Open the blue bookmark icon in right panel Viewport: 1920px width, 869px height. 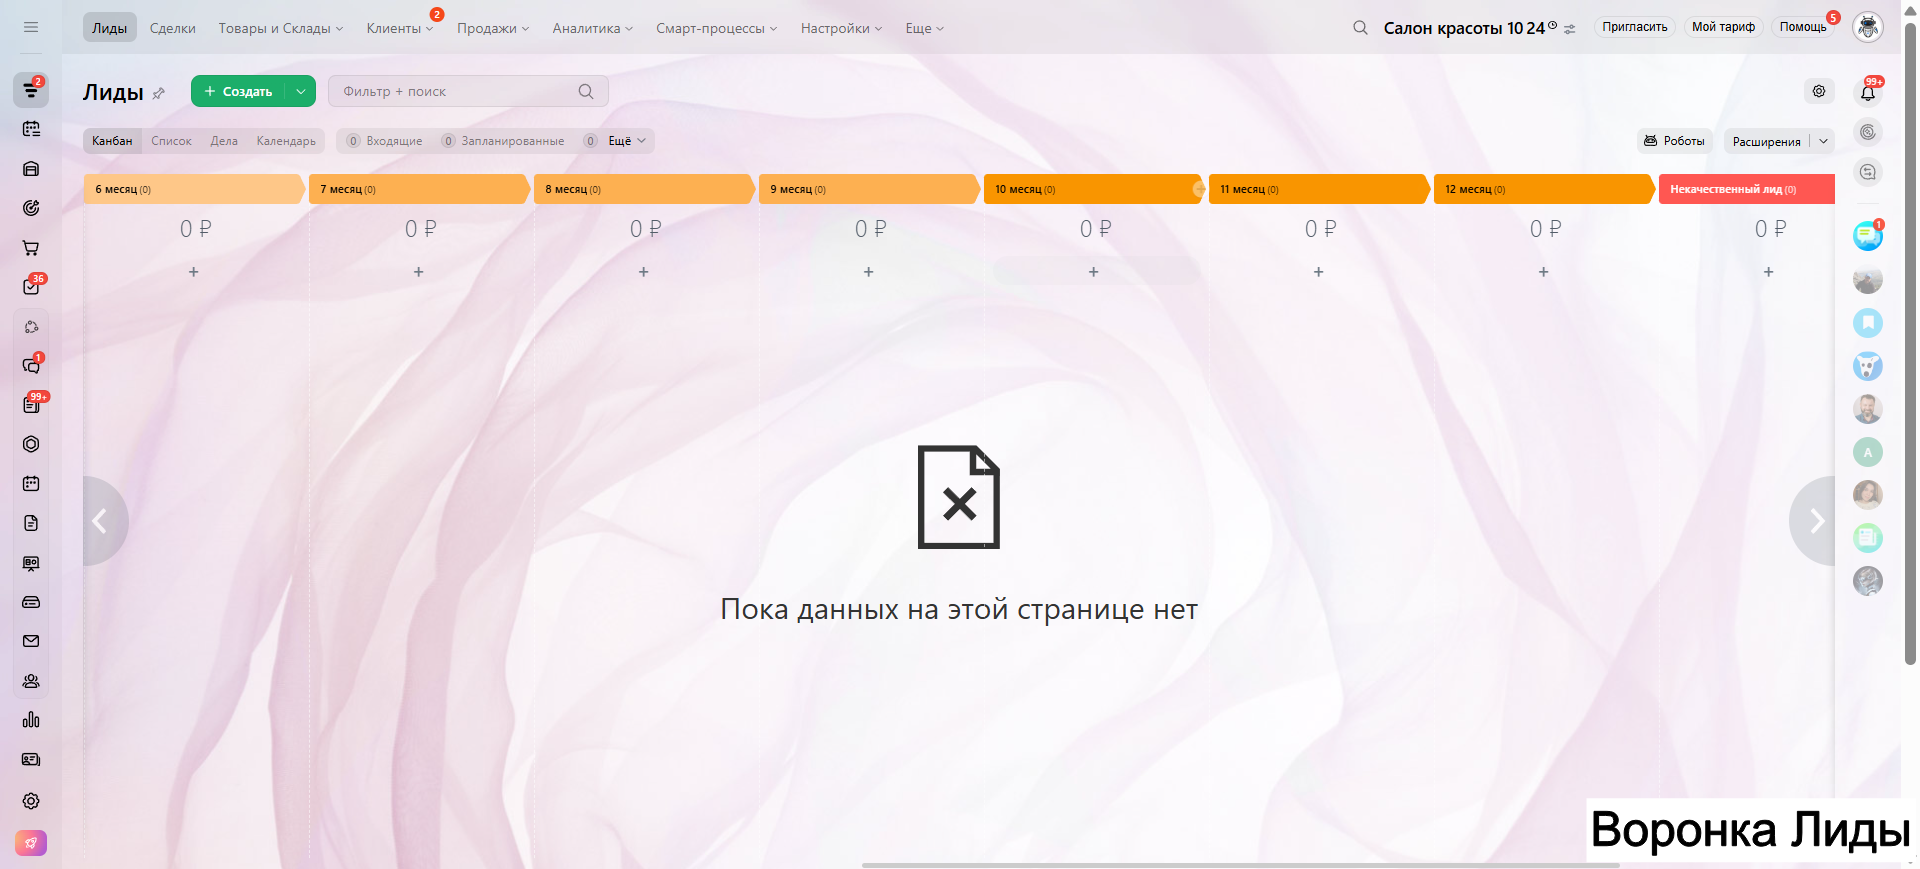click(x=1868, y=323)
